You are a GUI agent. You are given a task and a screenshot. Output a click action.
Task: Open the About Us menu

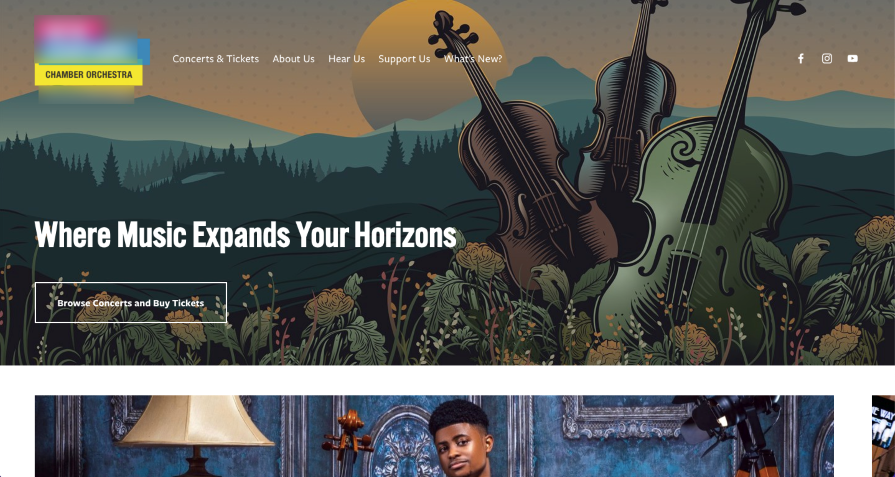(293, 59)
